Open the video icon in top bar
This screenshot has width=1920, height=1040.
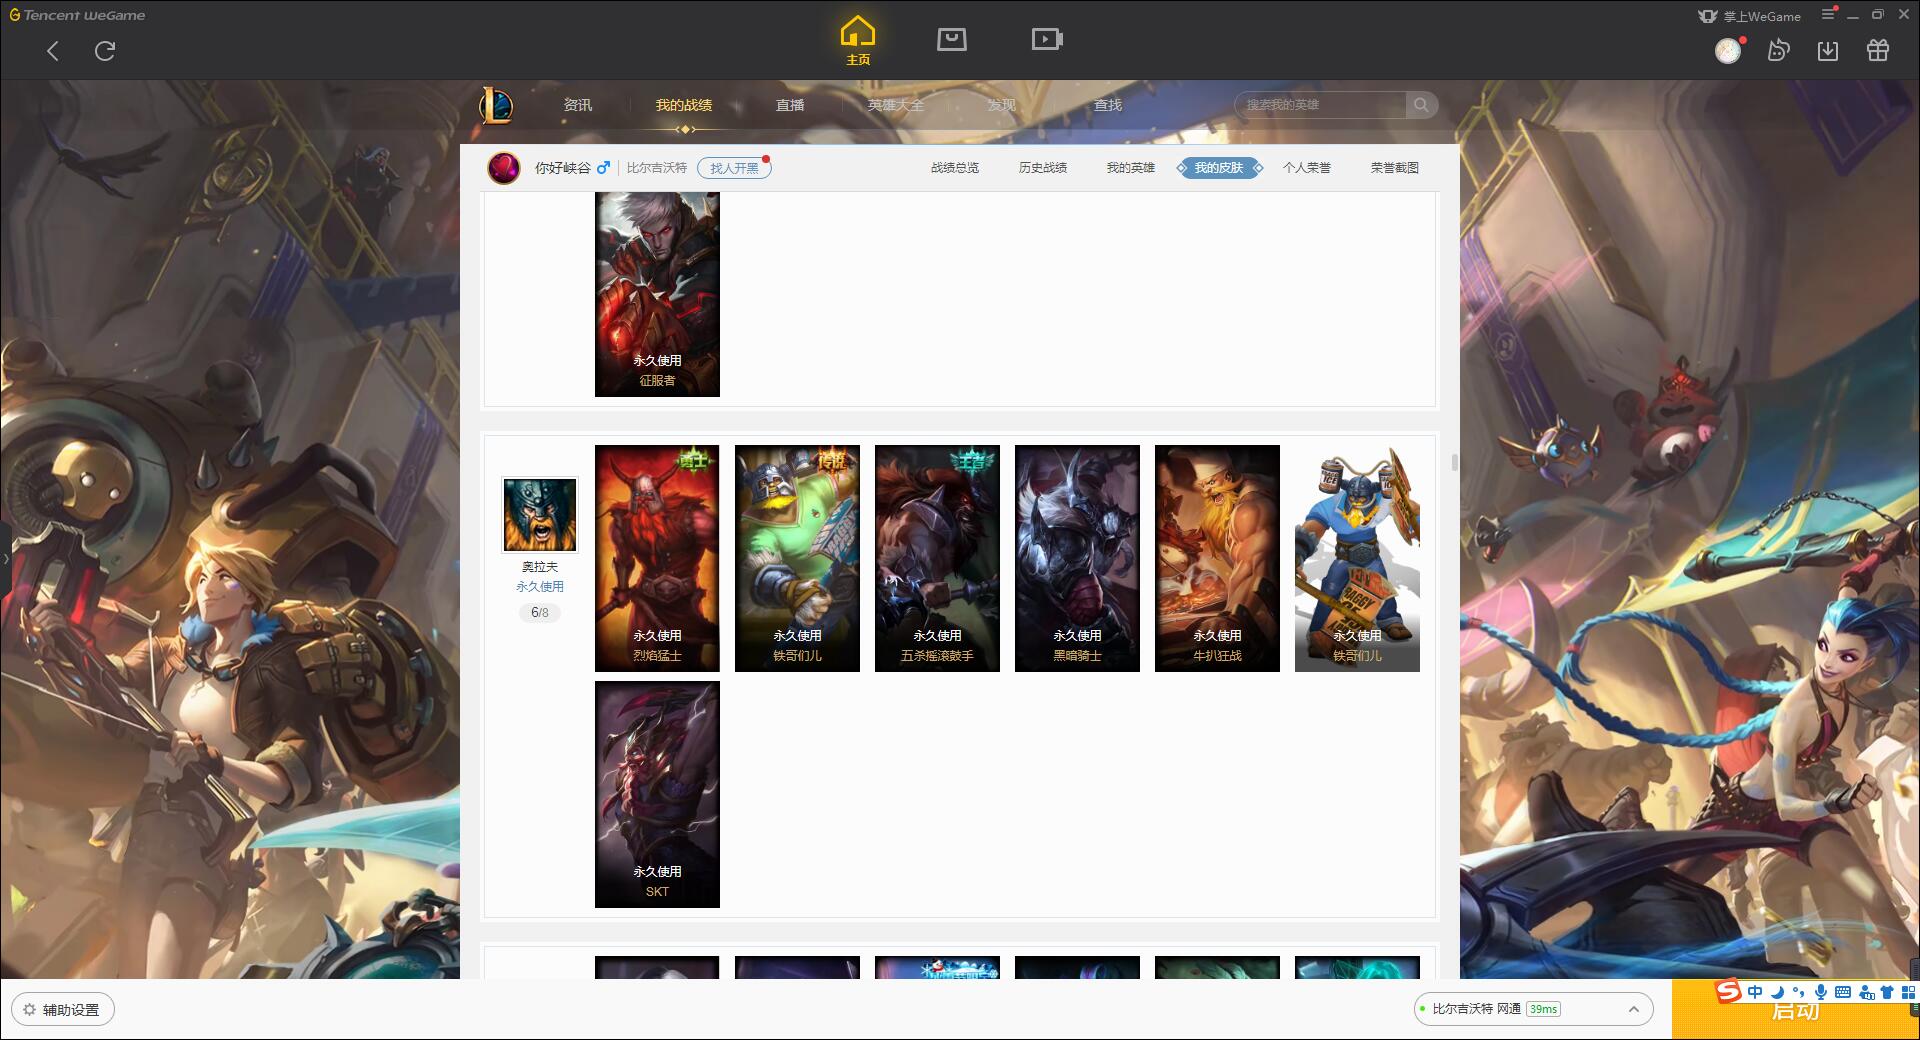[x=1046, y=39]
